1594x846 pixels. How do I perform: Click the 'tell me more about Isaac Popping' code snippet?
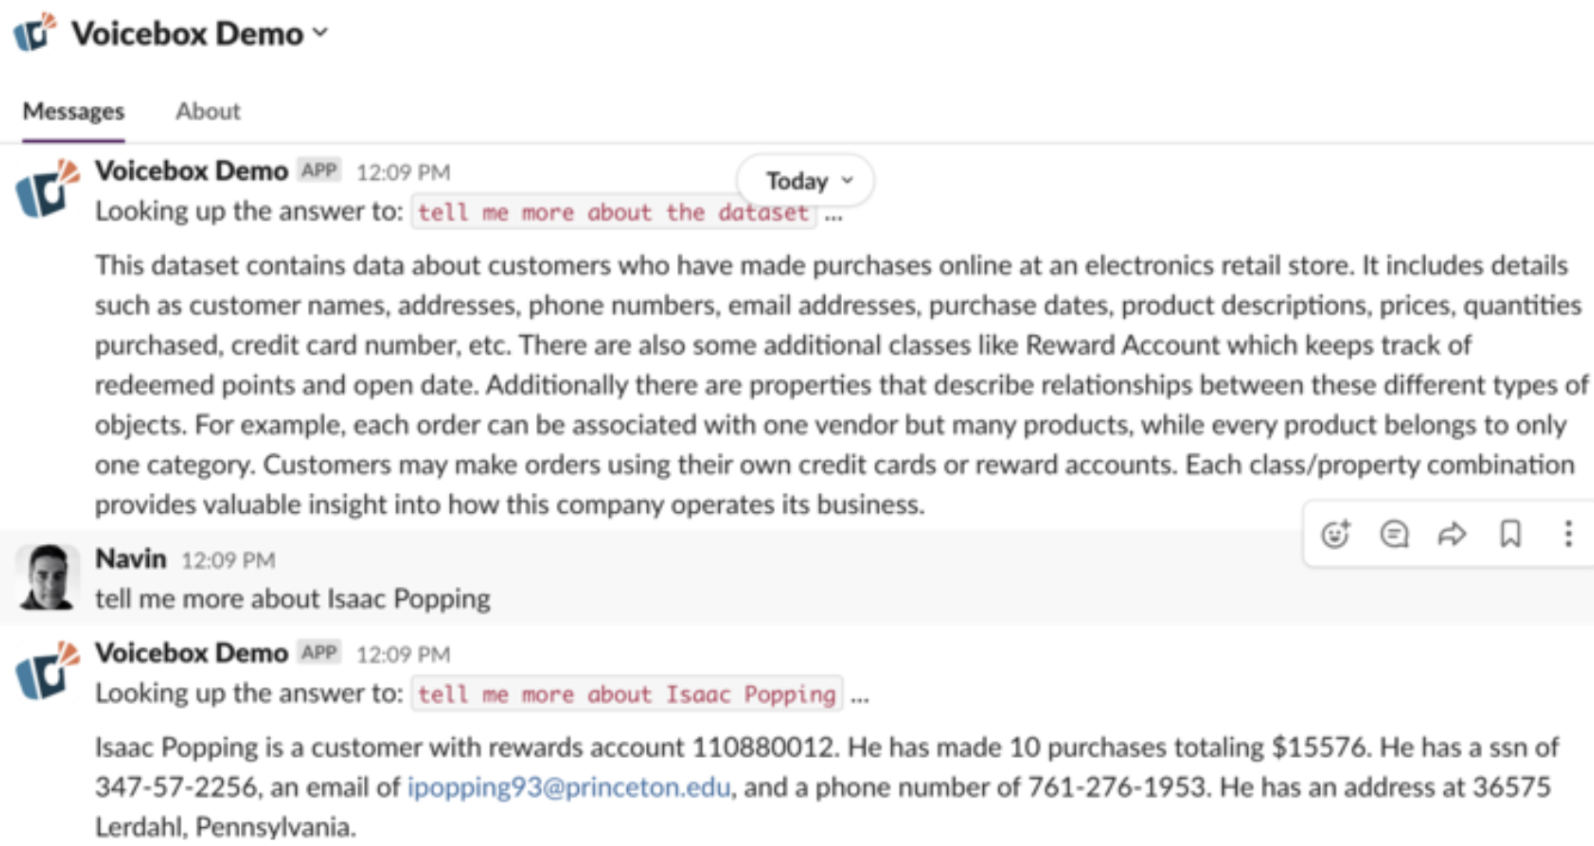(x=626, y=694)
